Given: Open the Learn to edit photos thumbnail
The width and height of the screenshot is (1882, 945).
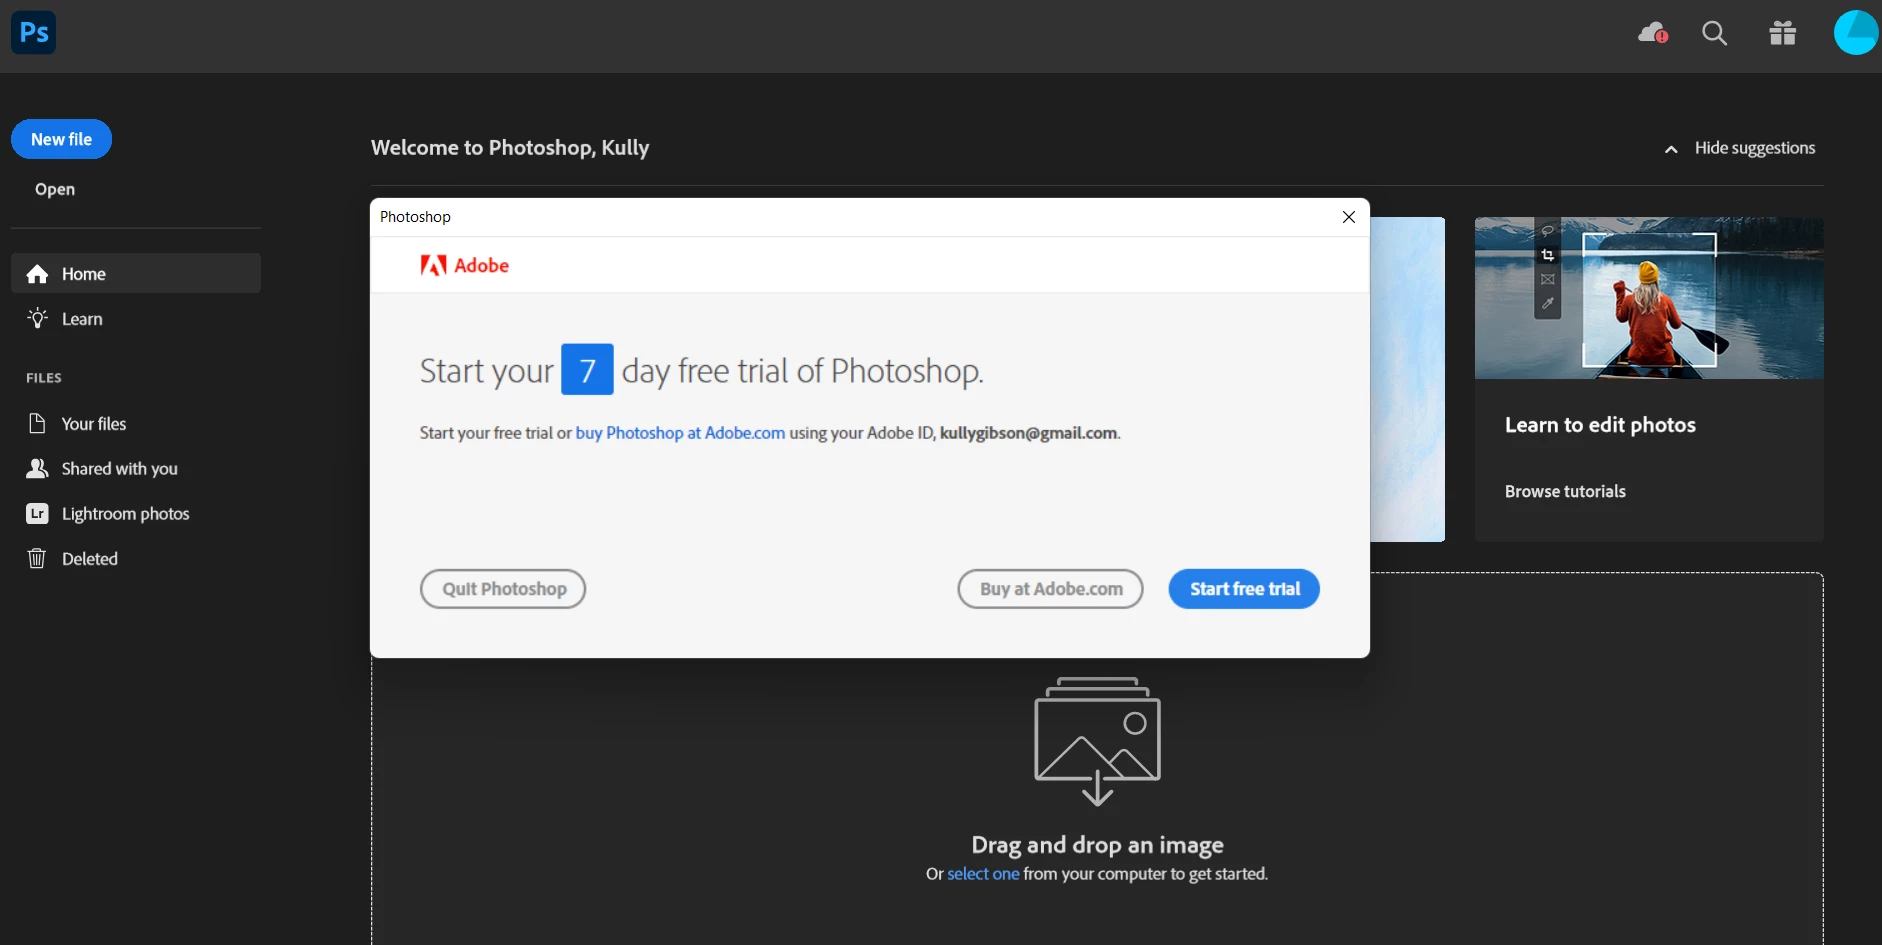Looking at the screenshot, I should (1649, 298).
